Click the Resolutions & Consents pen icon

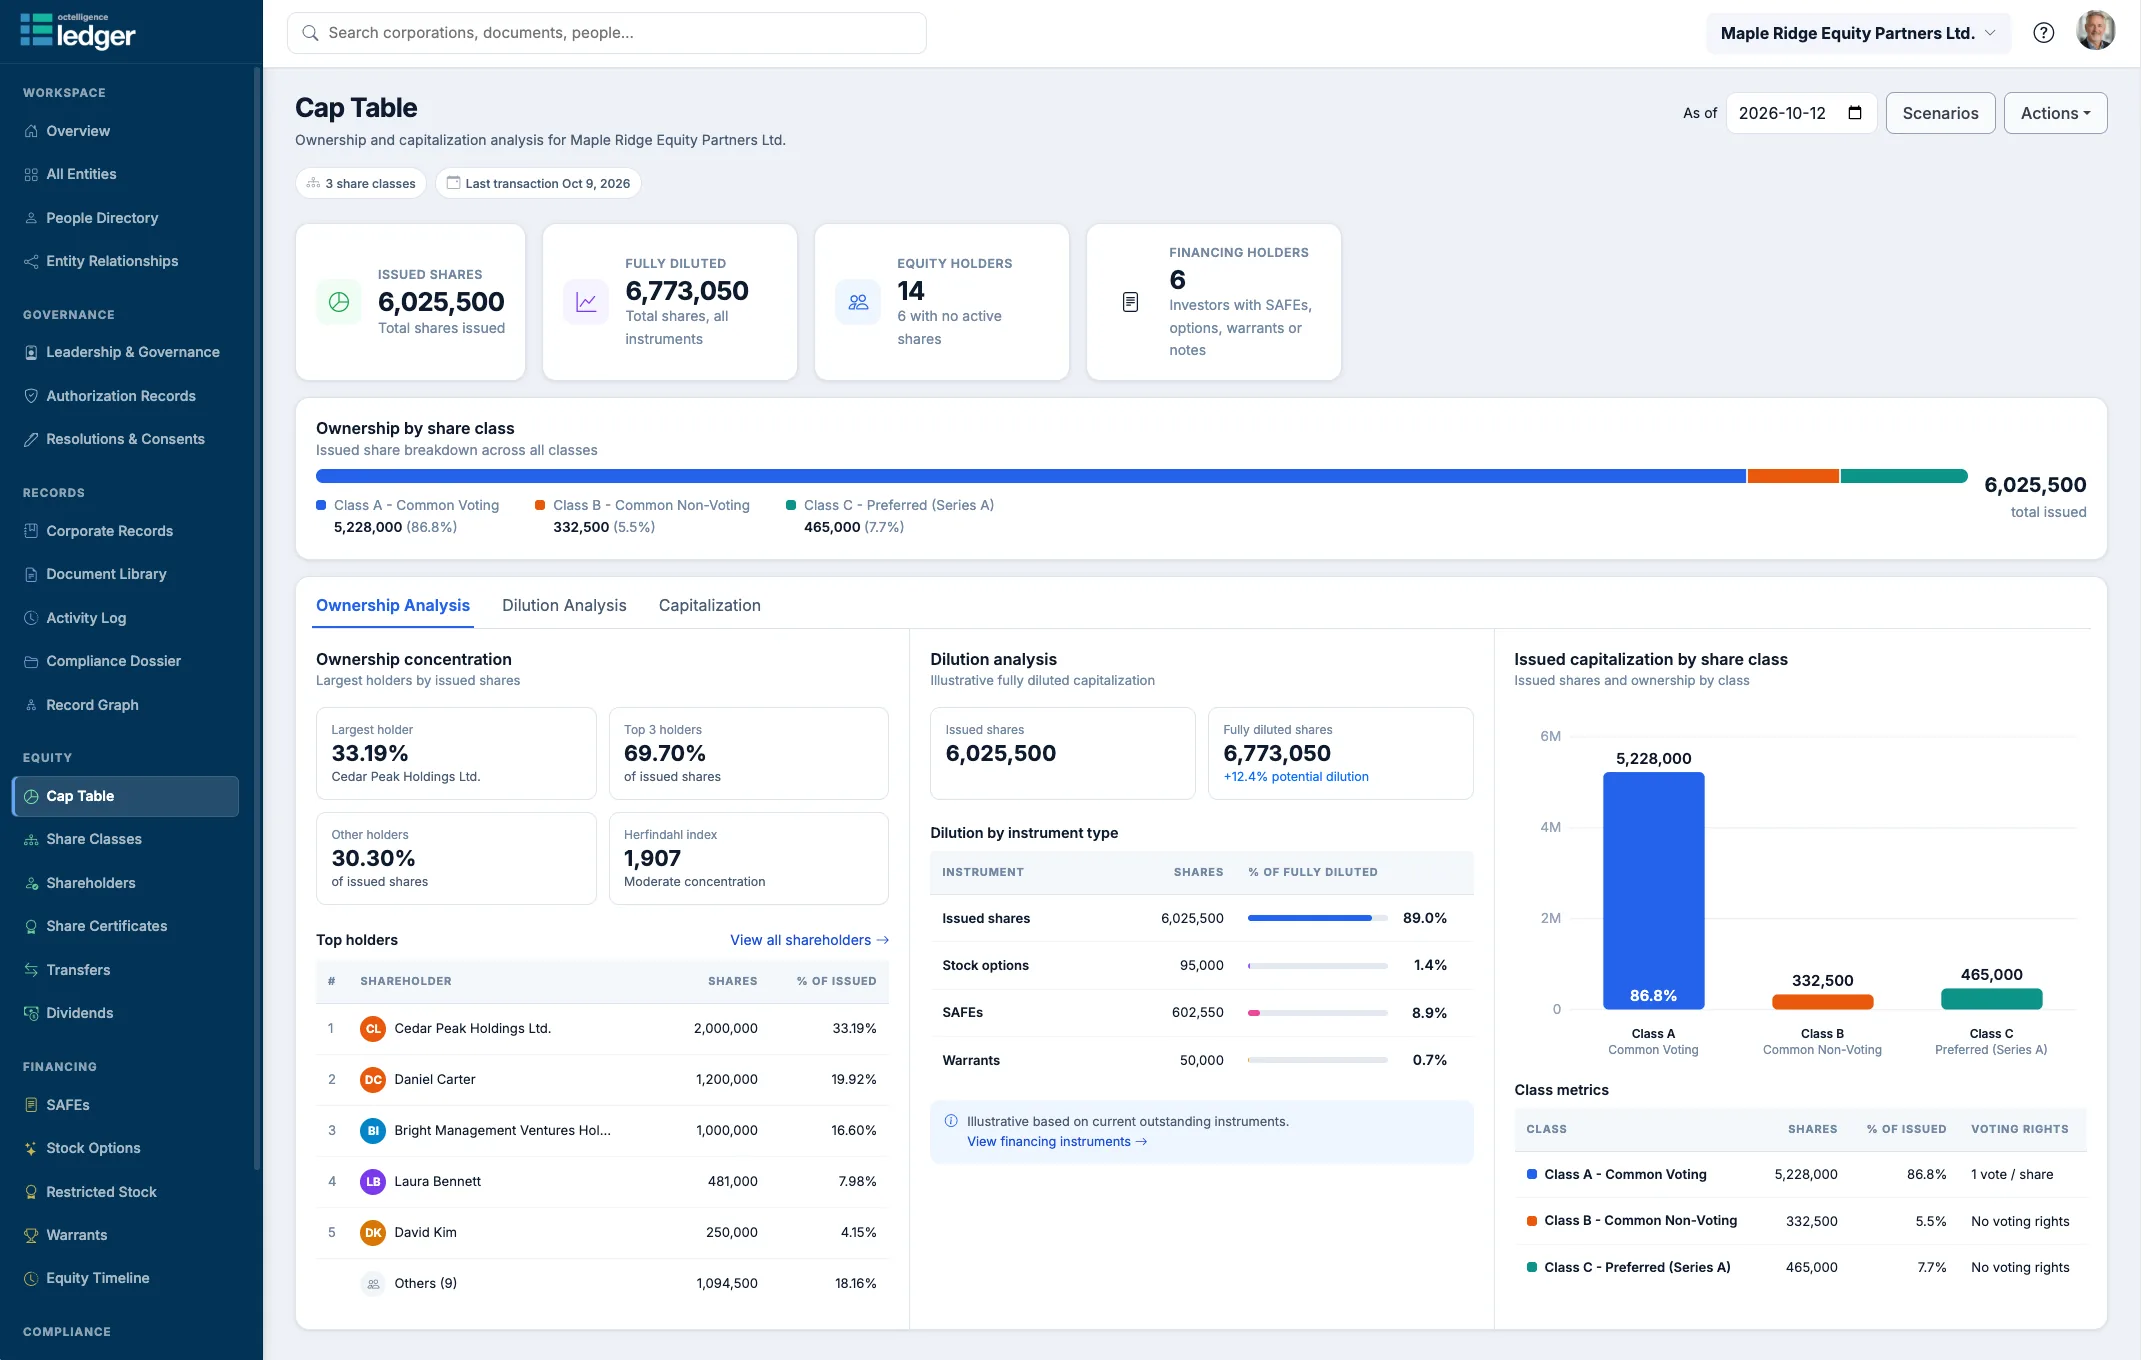point(31,439)
